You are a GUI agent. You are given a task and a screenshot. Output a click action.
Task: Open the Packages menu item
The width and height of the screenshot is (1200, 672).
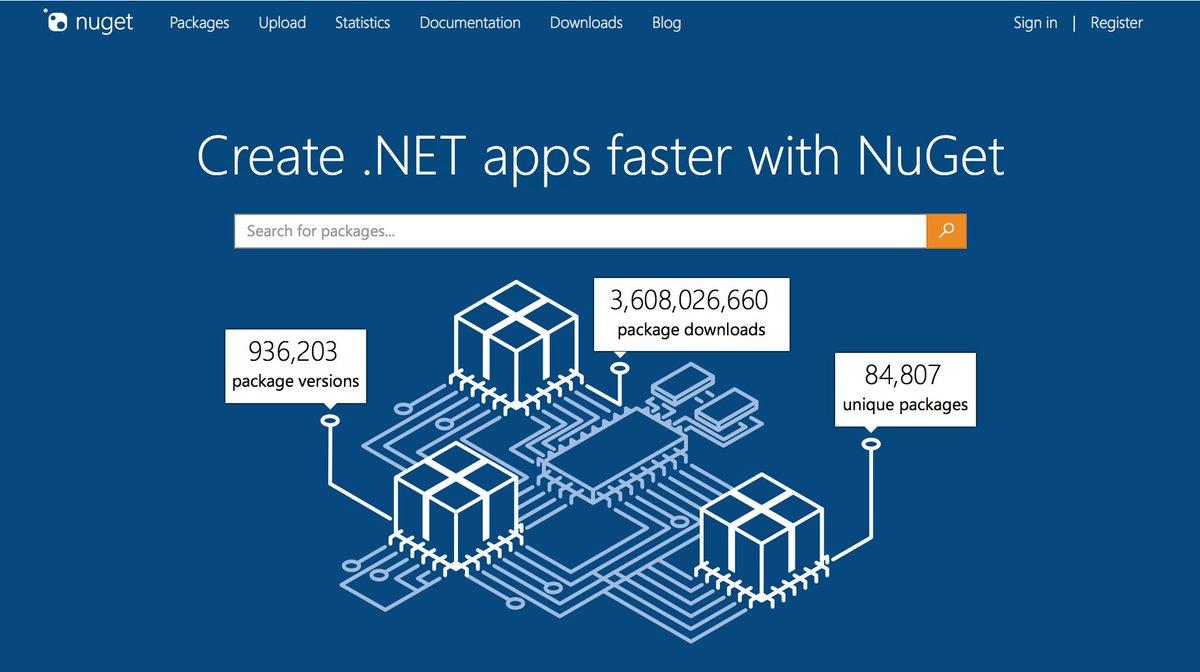(199, 22)
